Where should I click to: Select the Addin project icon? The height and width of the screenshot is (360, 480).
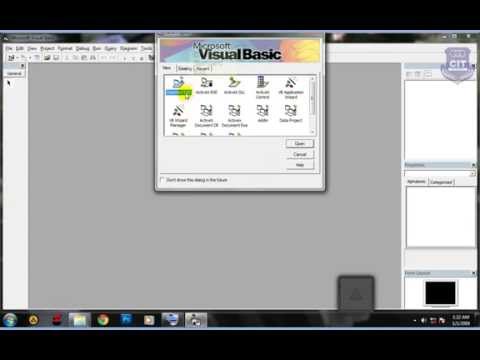pos(262,114)
